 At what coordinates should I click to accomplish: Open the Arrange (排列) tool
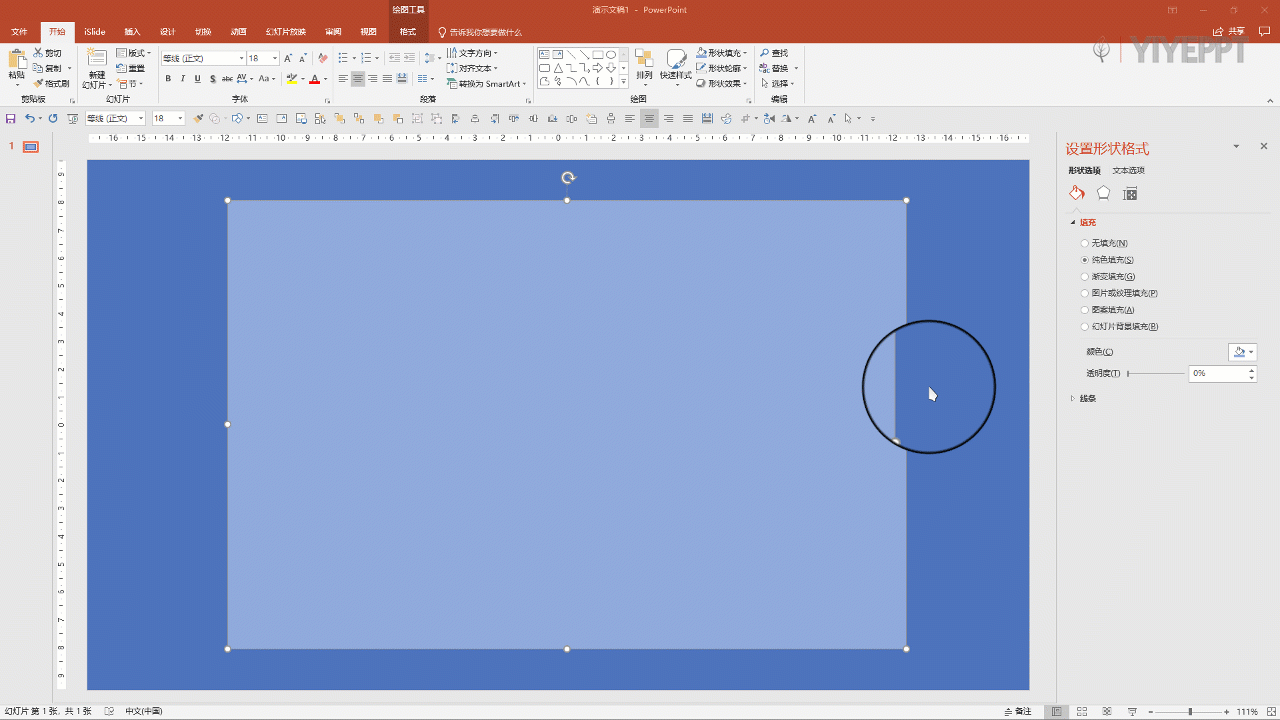[644, 64]
